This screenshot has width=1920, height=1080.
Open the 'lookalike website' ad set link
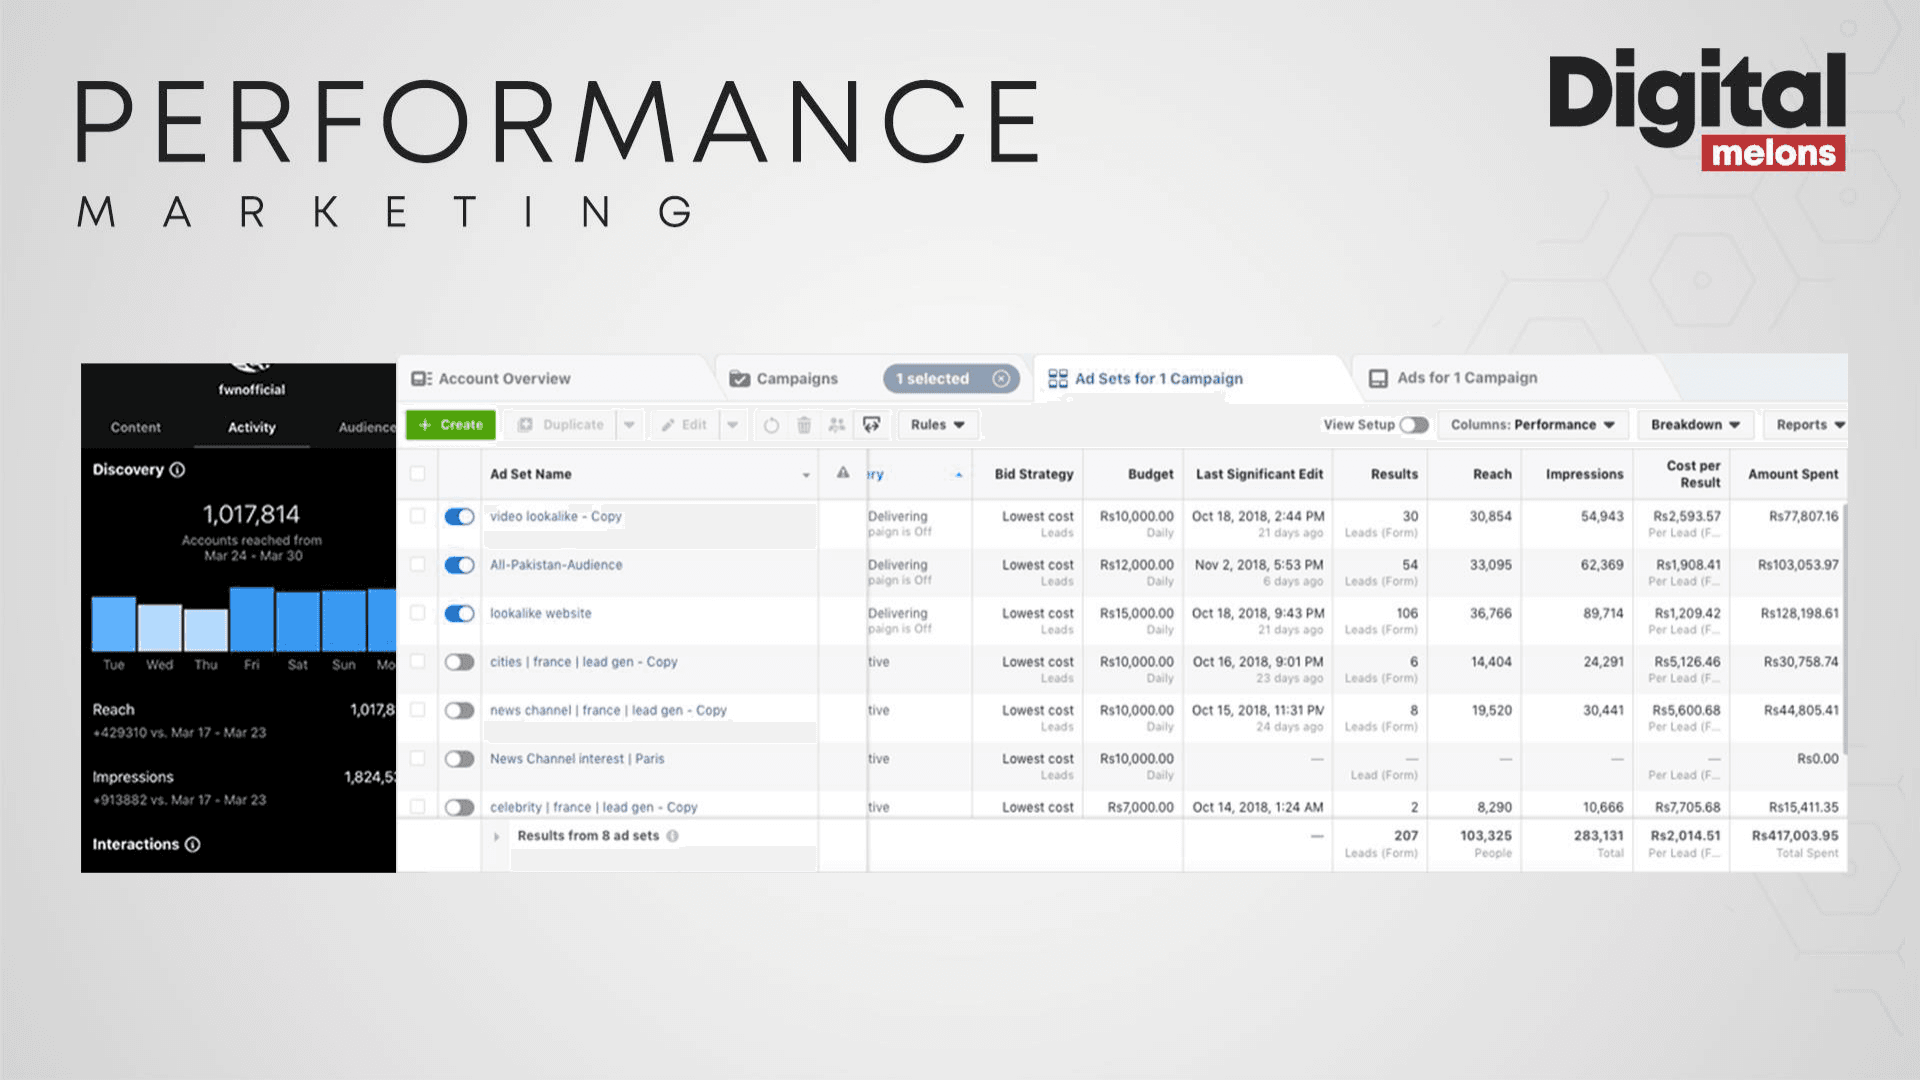[540, 613]
